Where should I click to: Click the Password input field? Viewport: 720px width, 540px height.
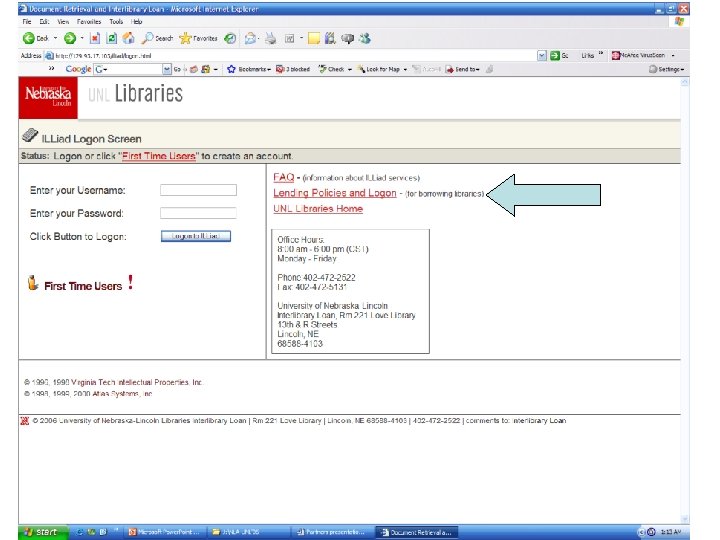pos(198,213)
